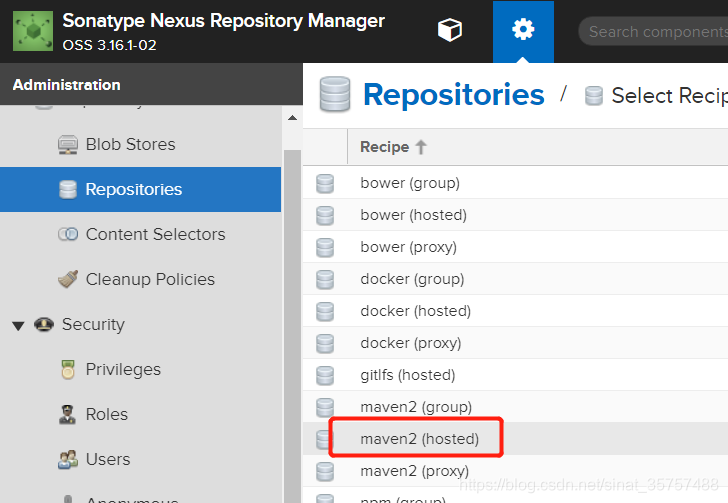728x503 pixels.
Task: Click icon beside maven2 (proxy)
Action: 325,472
